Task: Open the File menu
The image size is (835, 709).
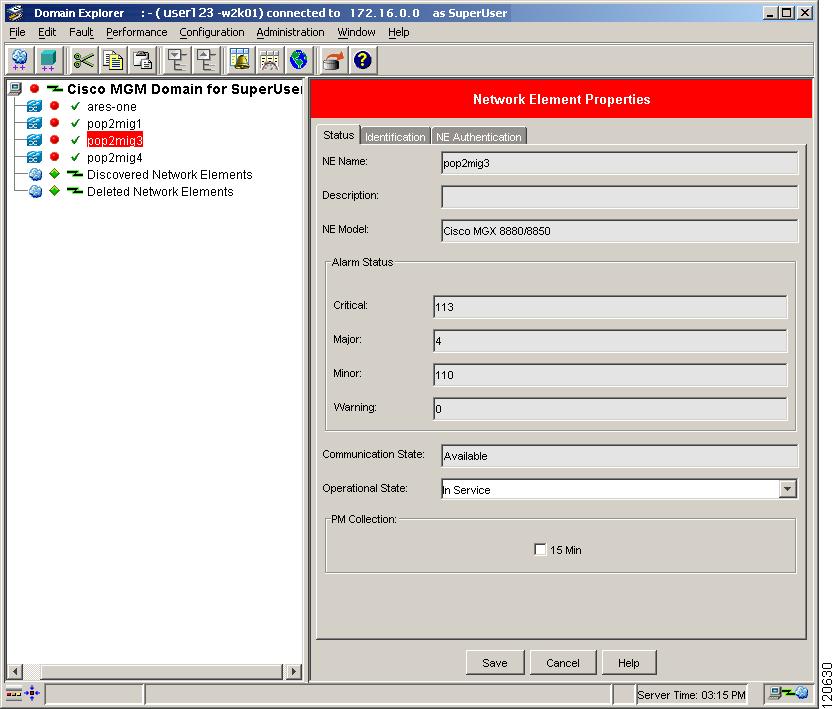Action: point(17,32)
